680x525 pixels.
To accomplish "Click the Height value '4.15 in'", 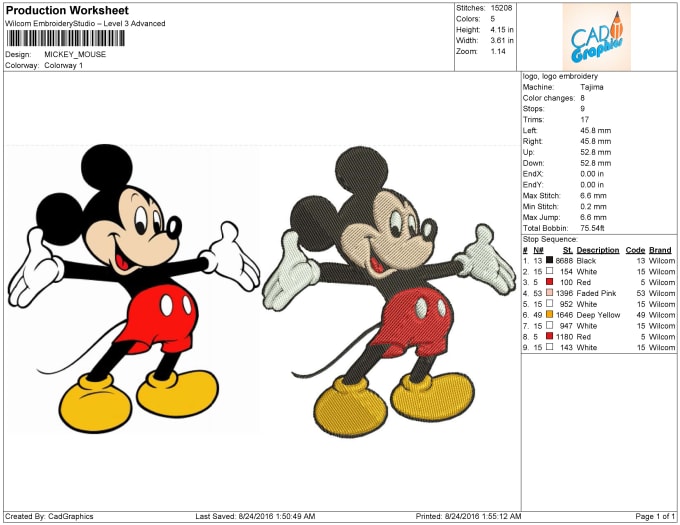I will pos(502,29).
